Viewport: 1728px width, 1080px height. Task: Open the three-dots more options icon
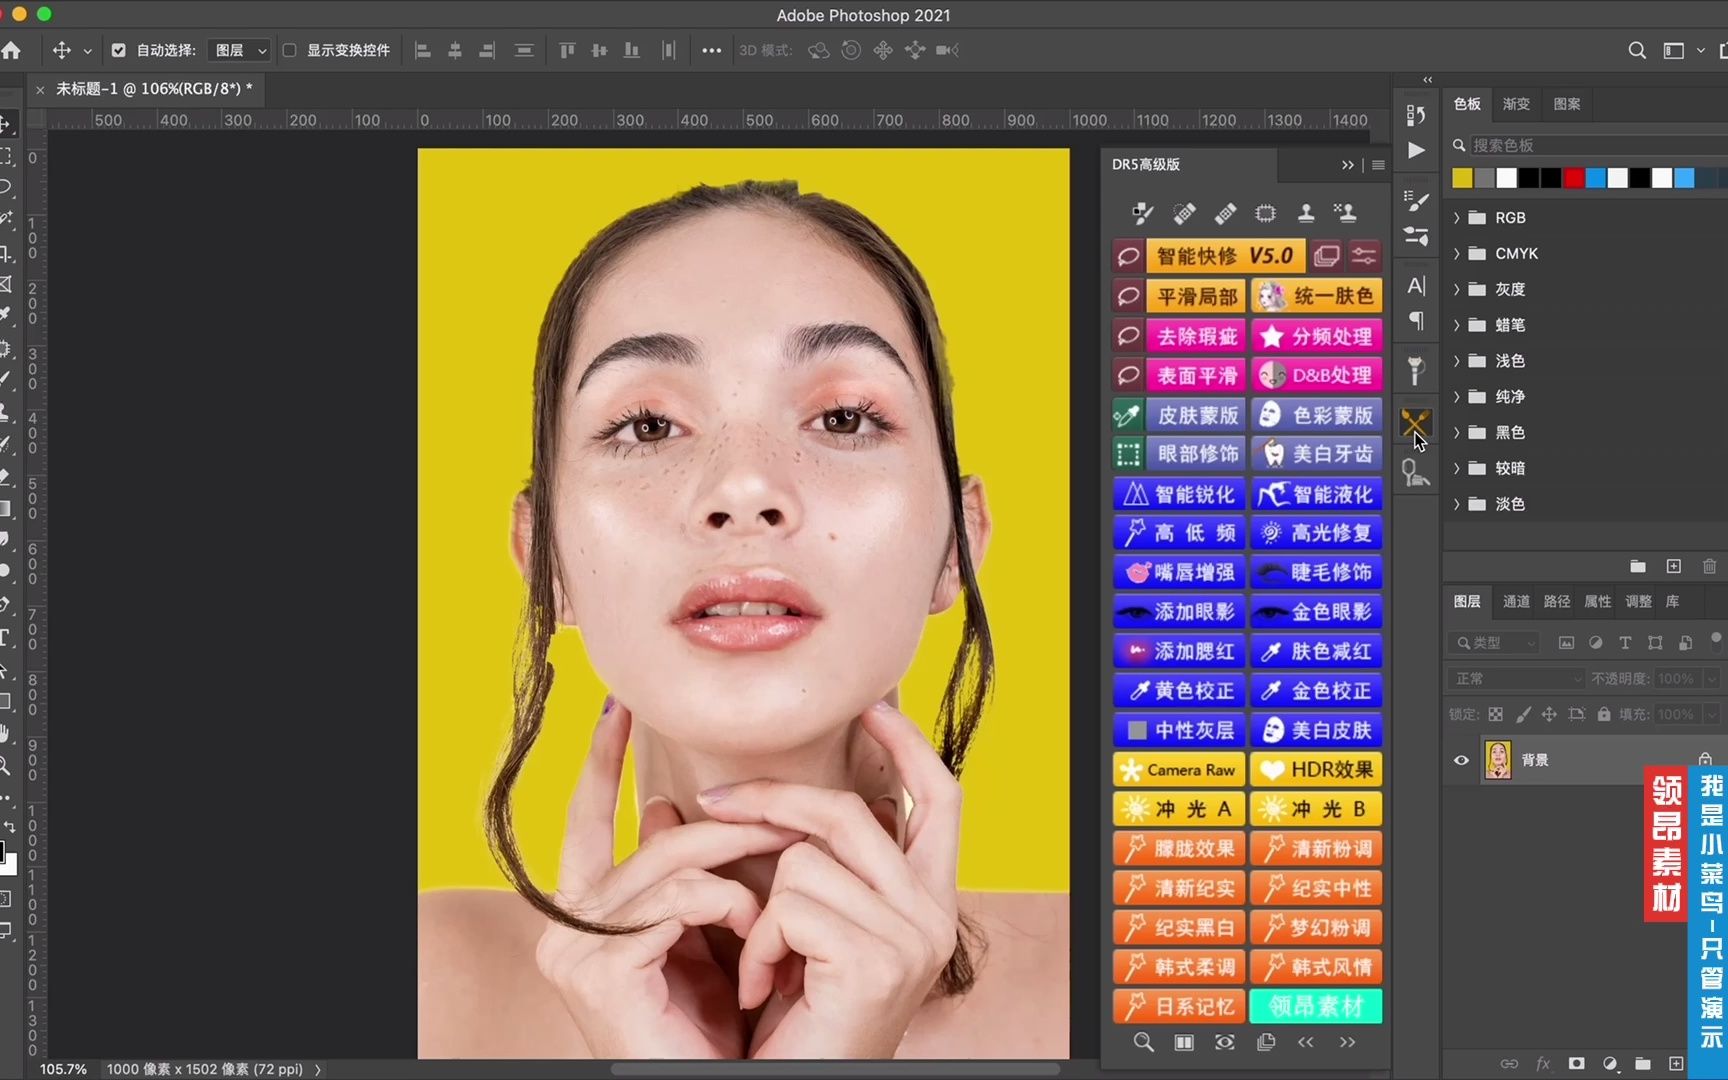pyautogui.click(x=711, y=50)
